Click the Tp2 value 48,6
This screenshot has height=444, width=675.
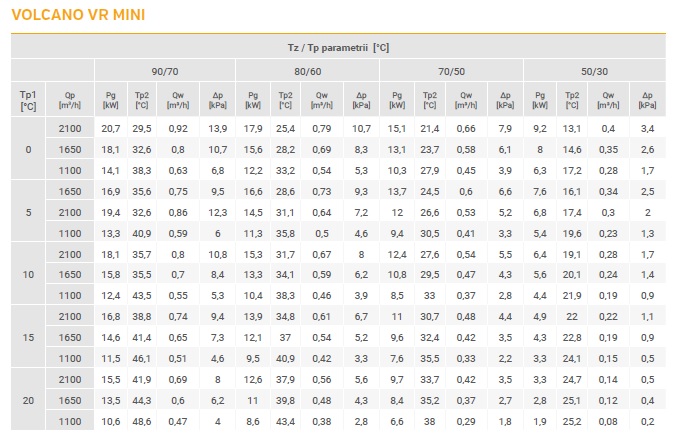click(x=142, y=421)
